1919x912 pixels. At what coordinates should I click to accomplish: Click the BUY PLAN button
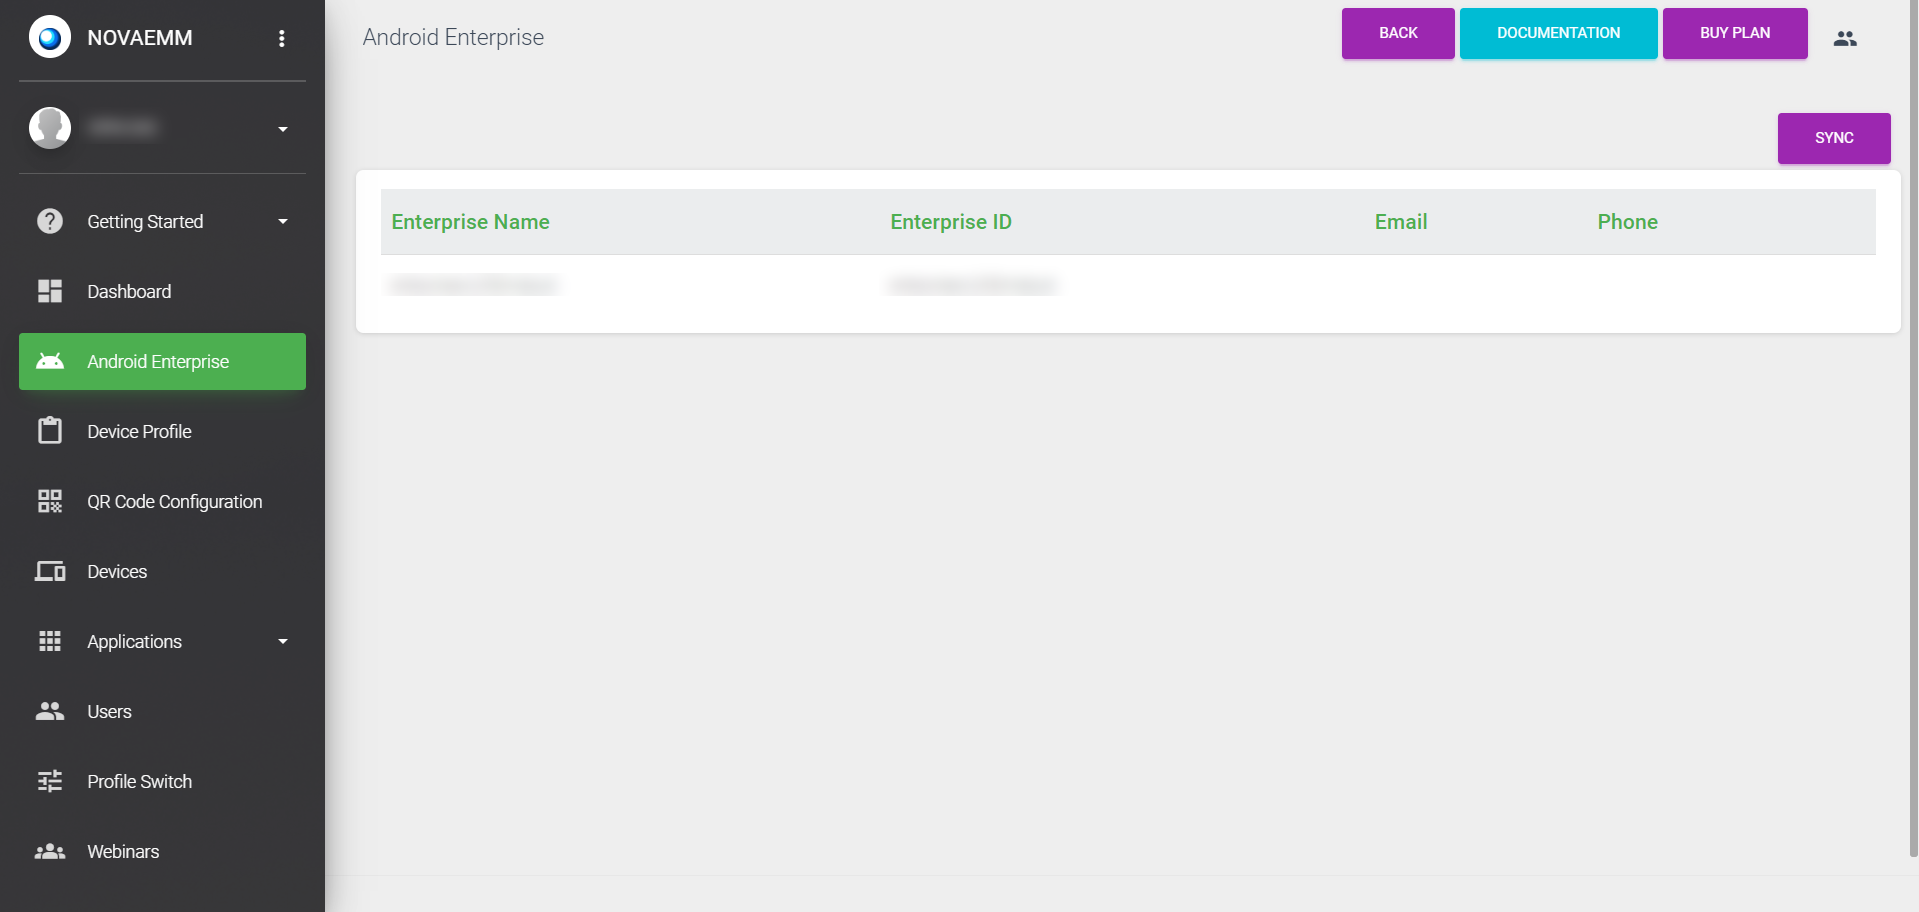point(1734,33)
